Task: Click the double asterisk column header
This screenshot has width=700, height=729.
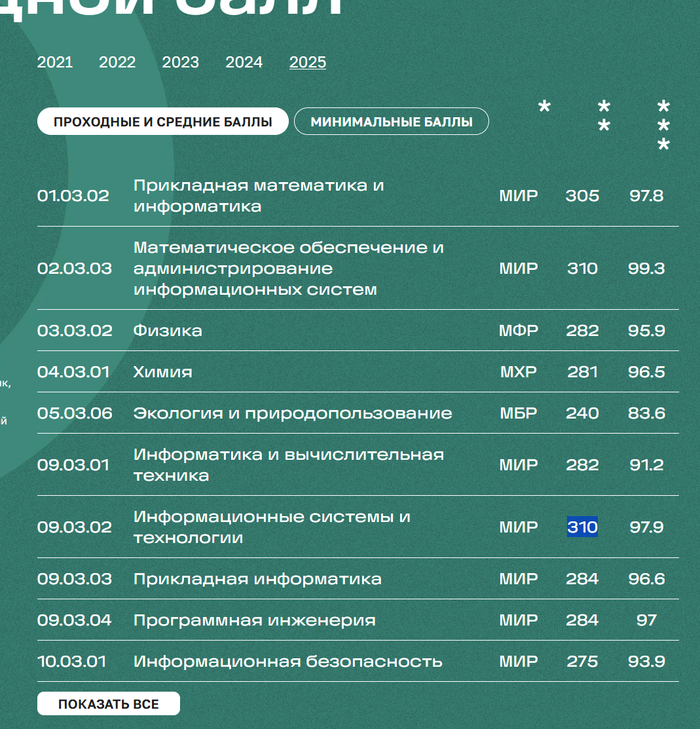Action: [x=604, y=117]
